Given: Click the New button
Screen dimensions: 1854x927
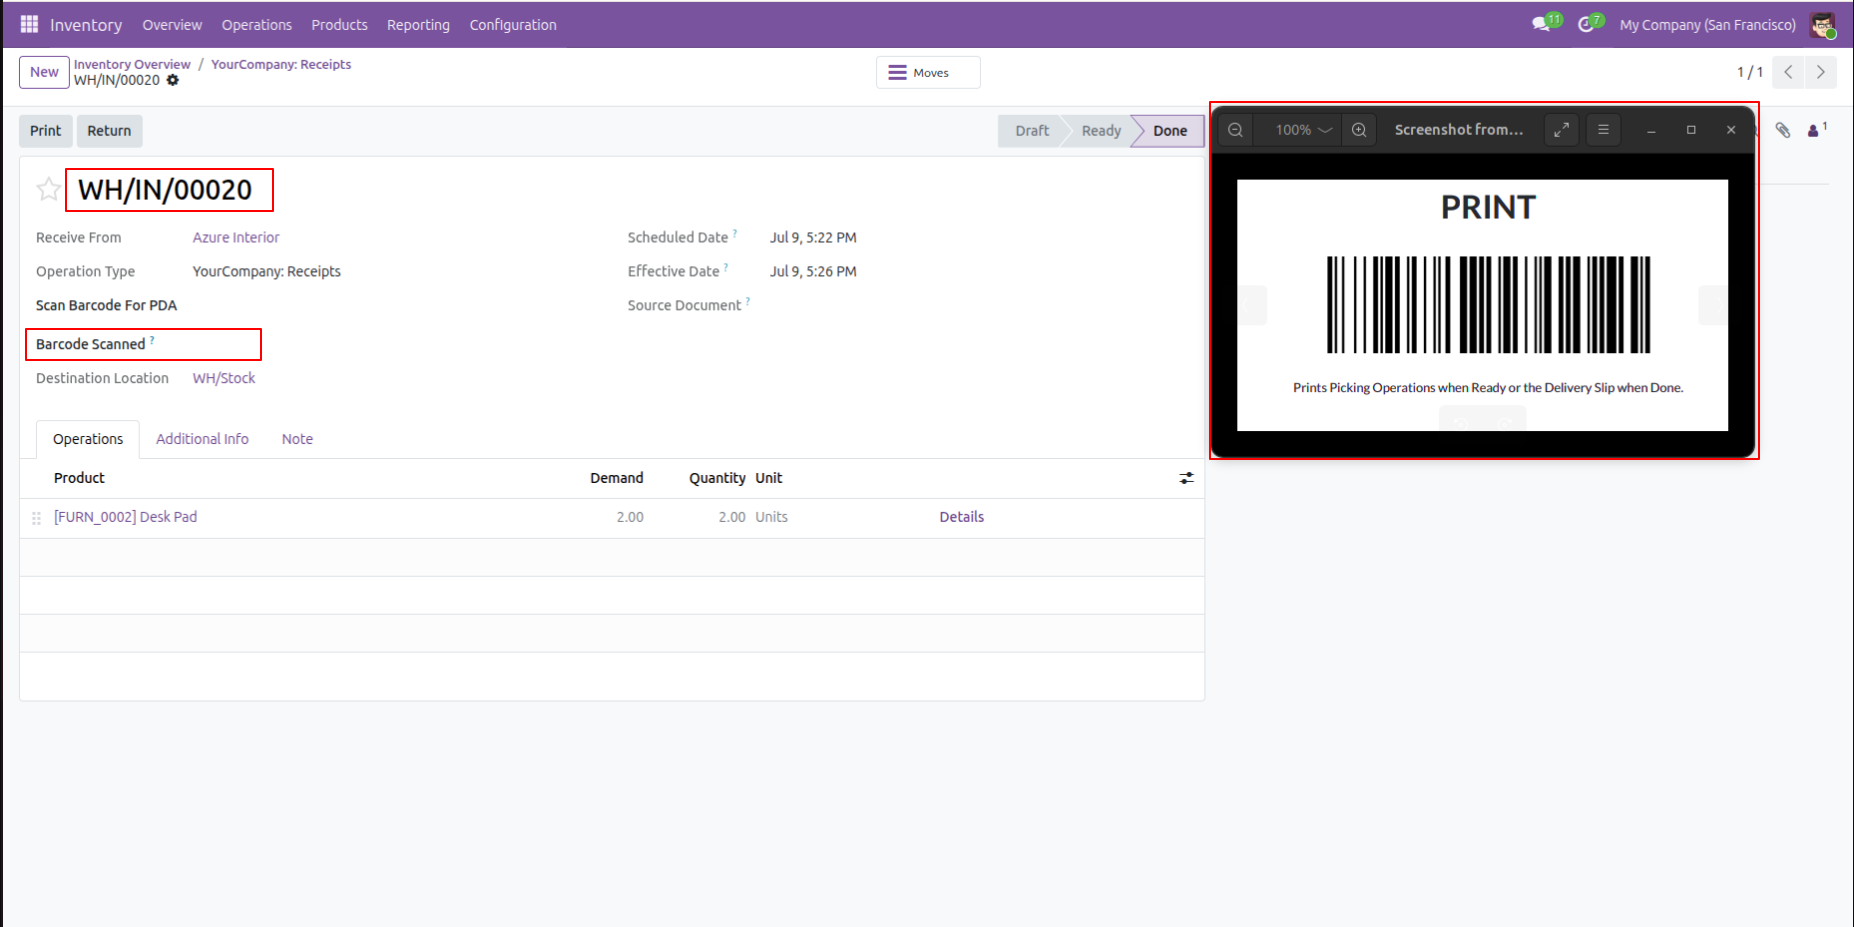Looking at the screenshot, I should 44,72.
